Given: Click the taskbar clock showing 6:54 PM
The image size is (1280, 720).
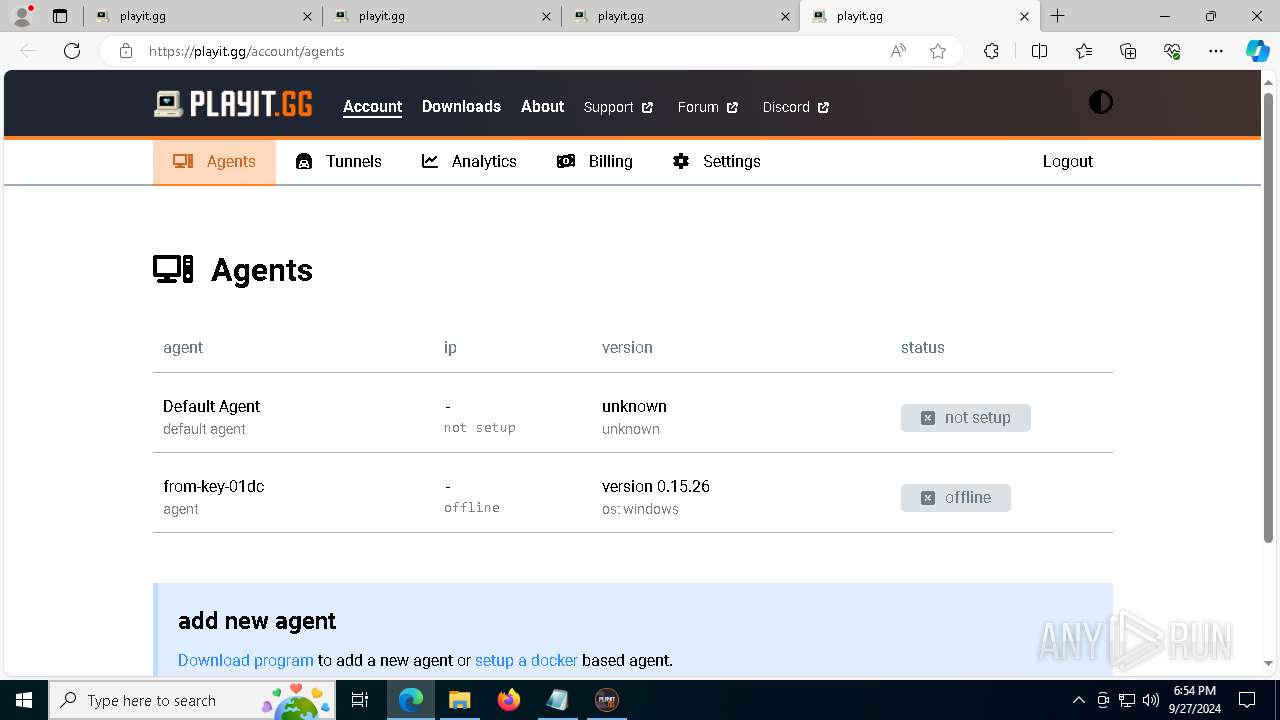Looking at the screenshot, I should pyautogui.click(x=1195, y=700).
